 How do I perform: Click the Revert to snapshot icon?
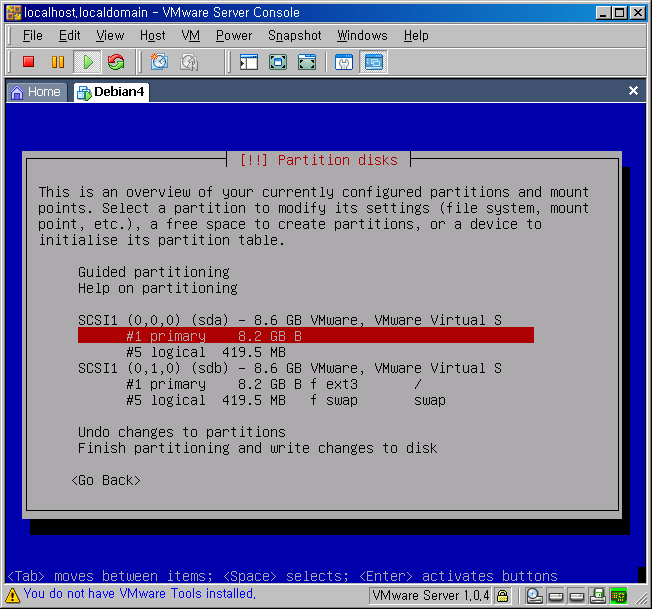tap(189, 62)
